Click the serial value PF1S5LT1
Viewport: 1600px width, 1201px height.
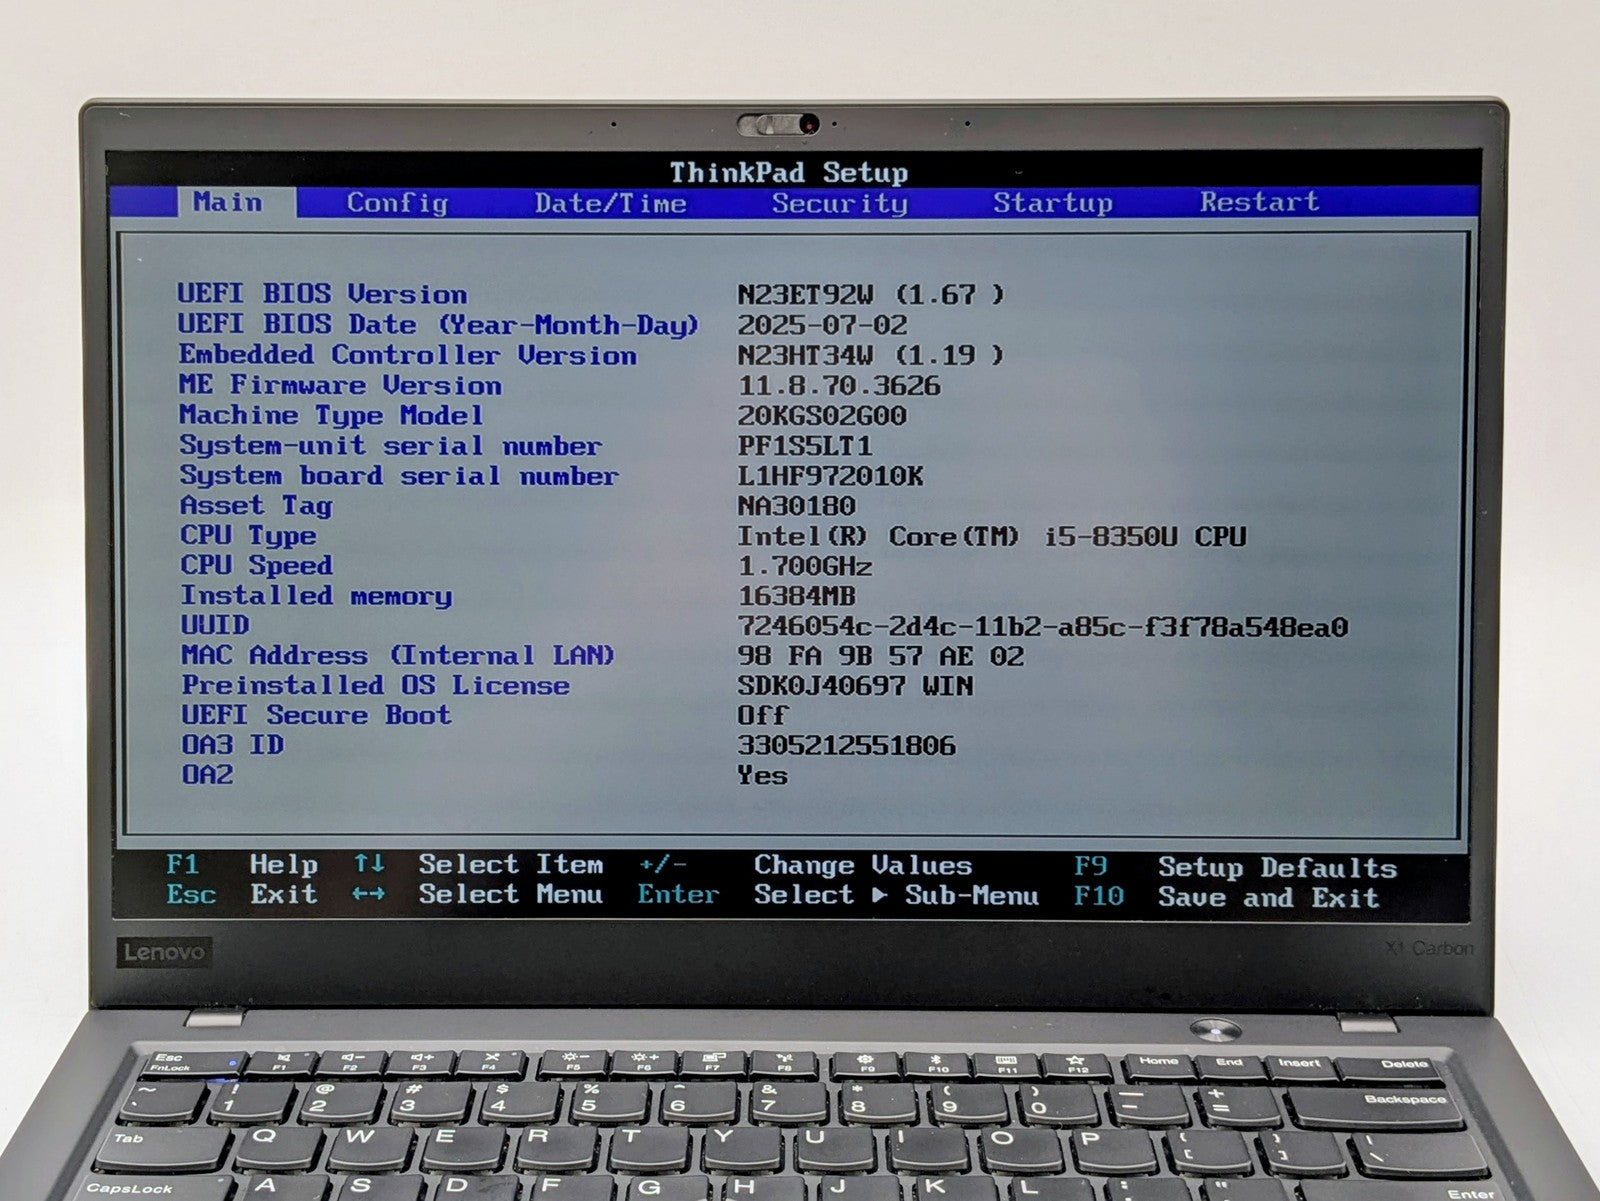pyautogui.click(x=805, y=445)
